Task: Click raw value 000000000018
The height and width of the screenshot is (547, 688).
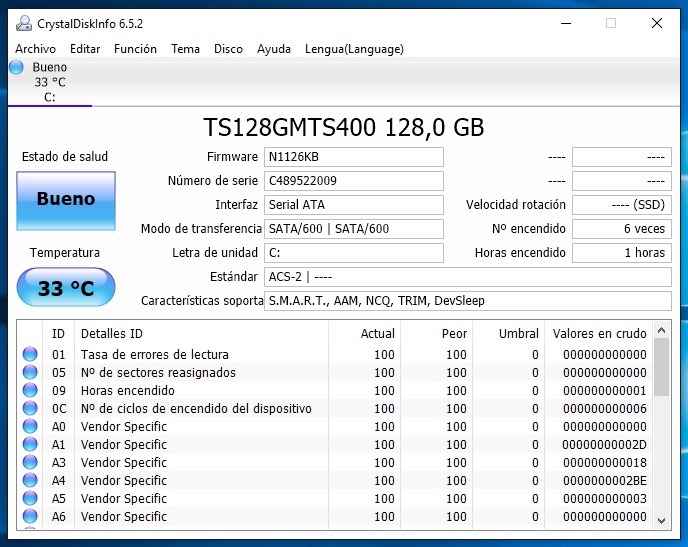Action: [x=605, y=462]
